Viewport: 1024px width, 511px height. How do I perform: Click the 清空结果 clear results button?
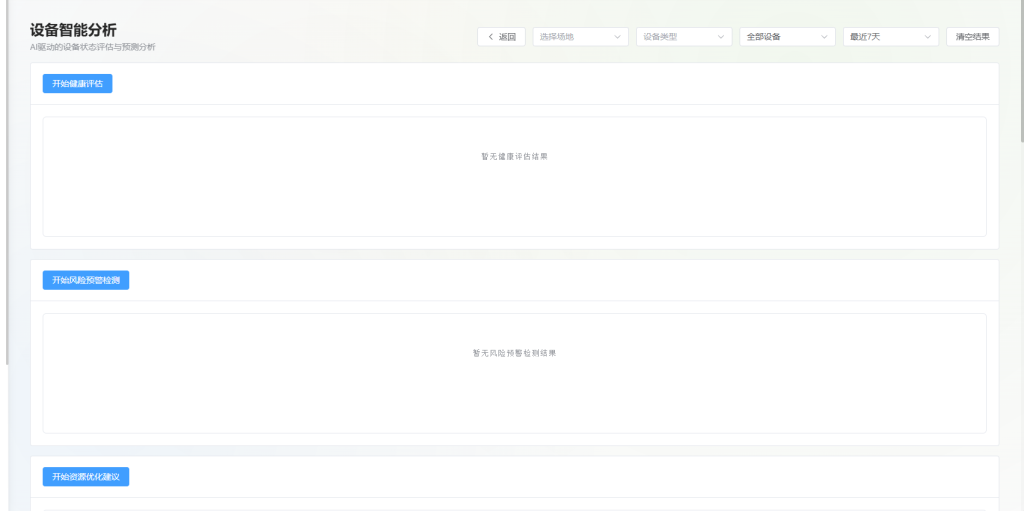click(x=972, y=37)
